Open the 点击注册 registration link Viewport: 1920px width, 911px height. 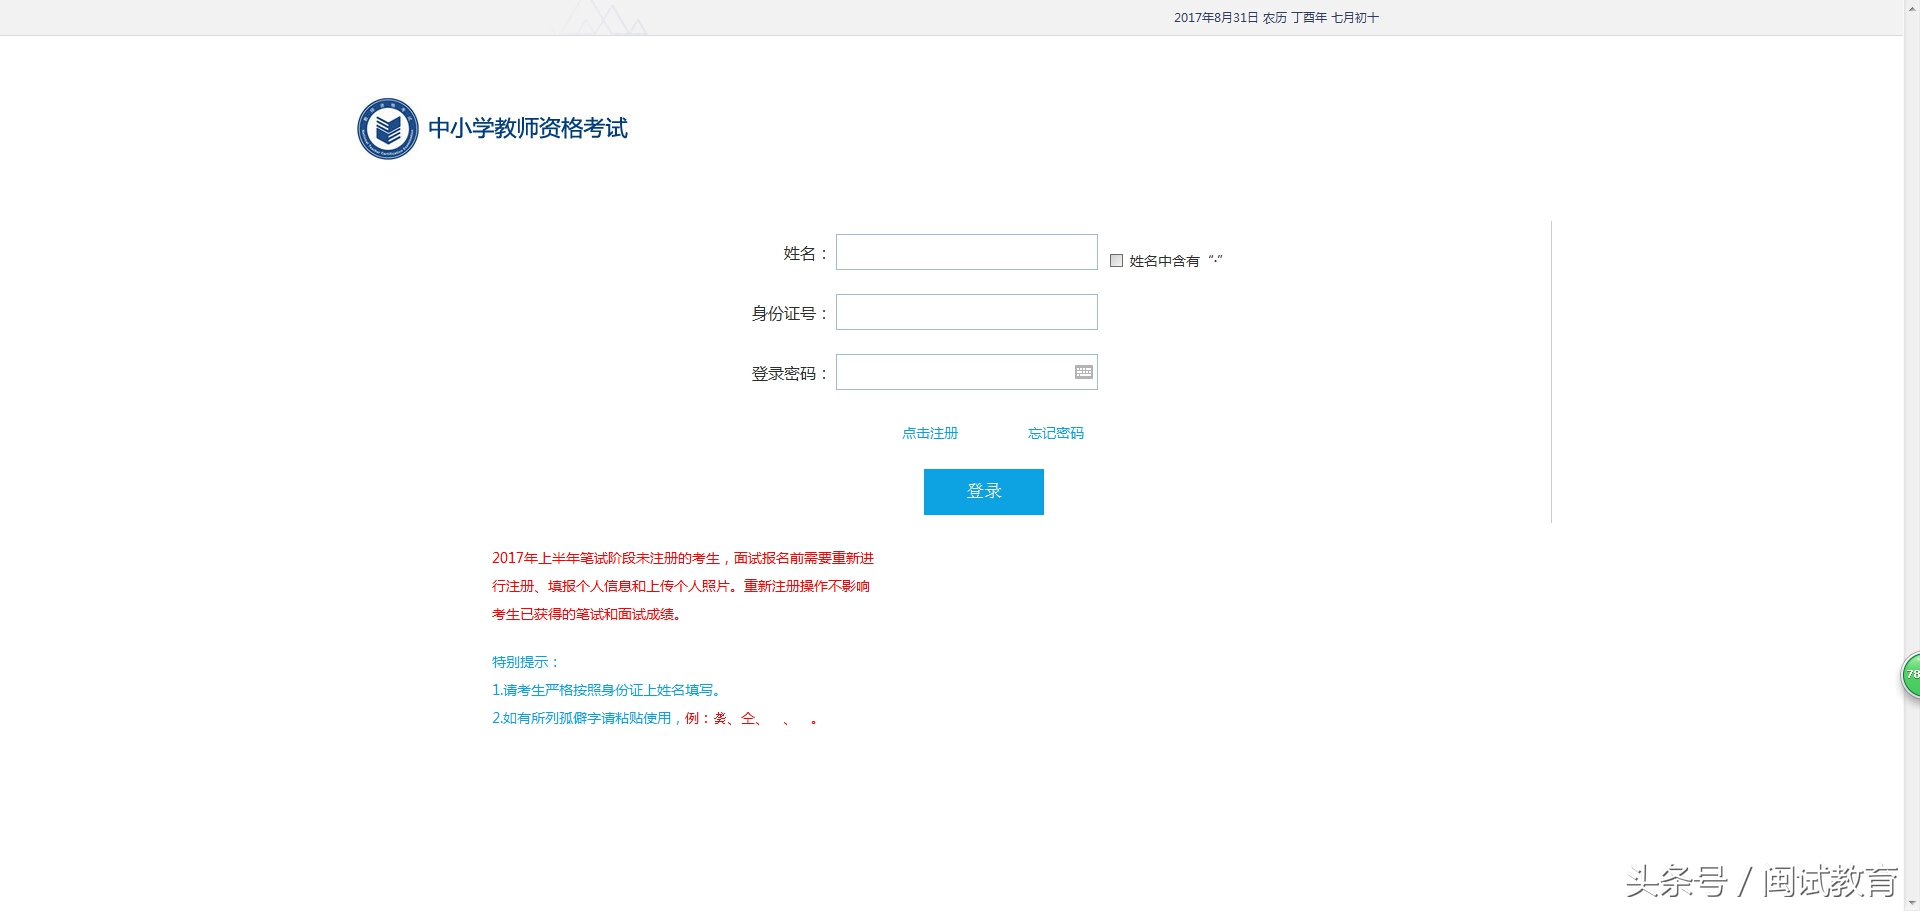pos(931,433)
